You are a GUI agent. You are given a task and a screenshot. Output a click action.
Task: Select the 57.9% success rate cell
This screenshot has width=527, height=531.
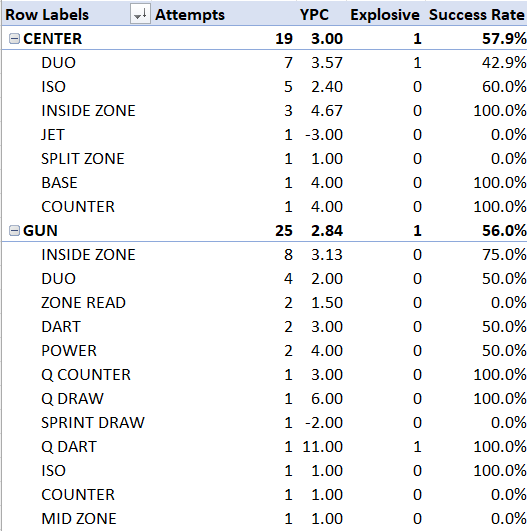click(x=504, y=39)
